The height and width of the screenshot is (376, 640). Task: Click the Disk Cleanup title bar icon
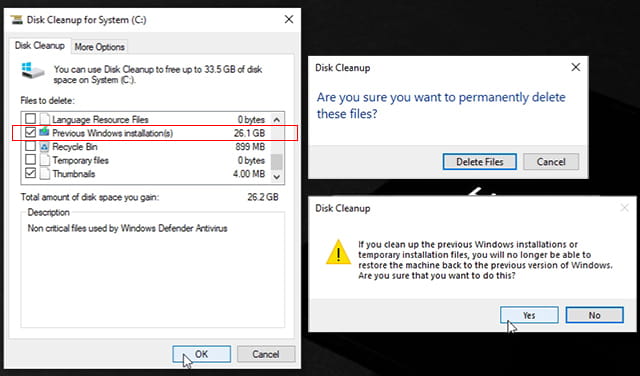16,20
